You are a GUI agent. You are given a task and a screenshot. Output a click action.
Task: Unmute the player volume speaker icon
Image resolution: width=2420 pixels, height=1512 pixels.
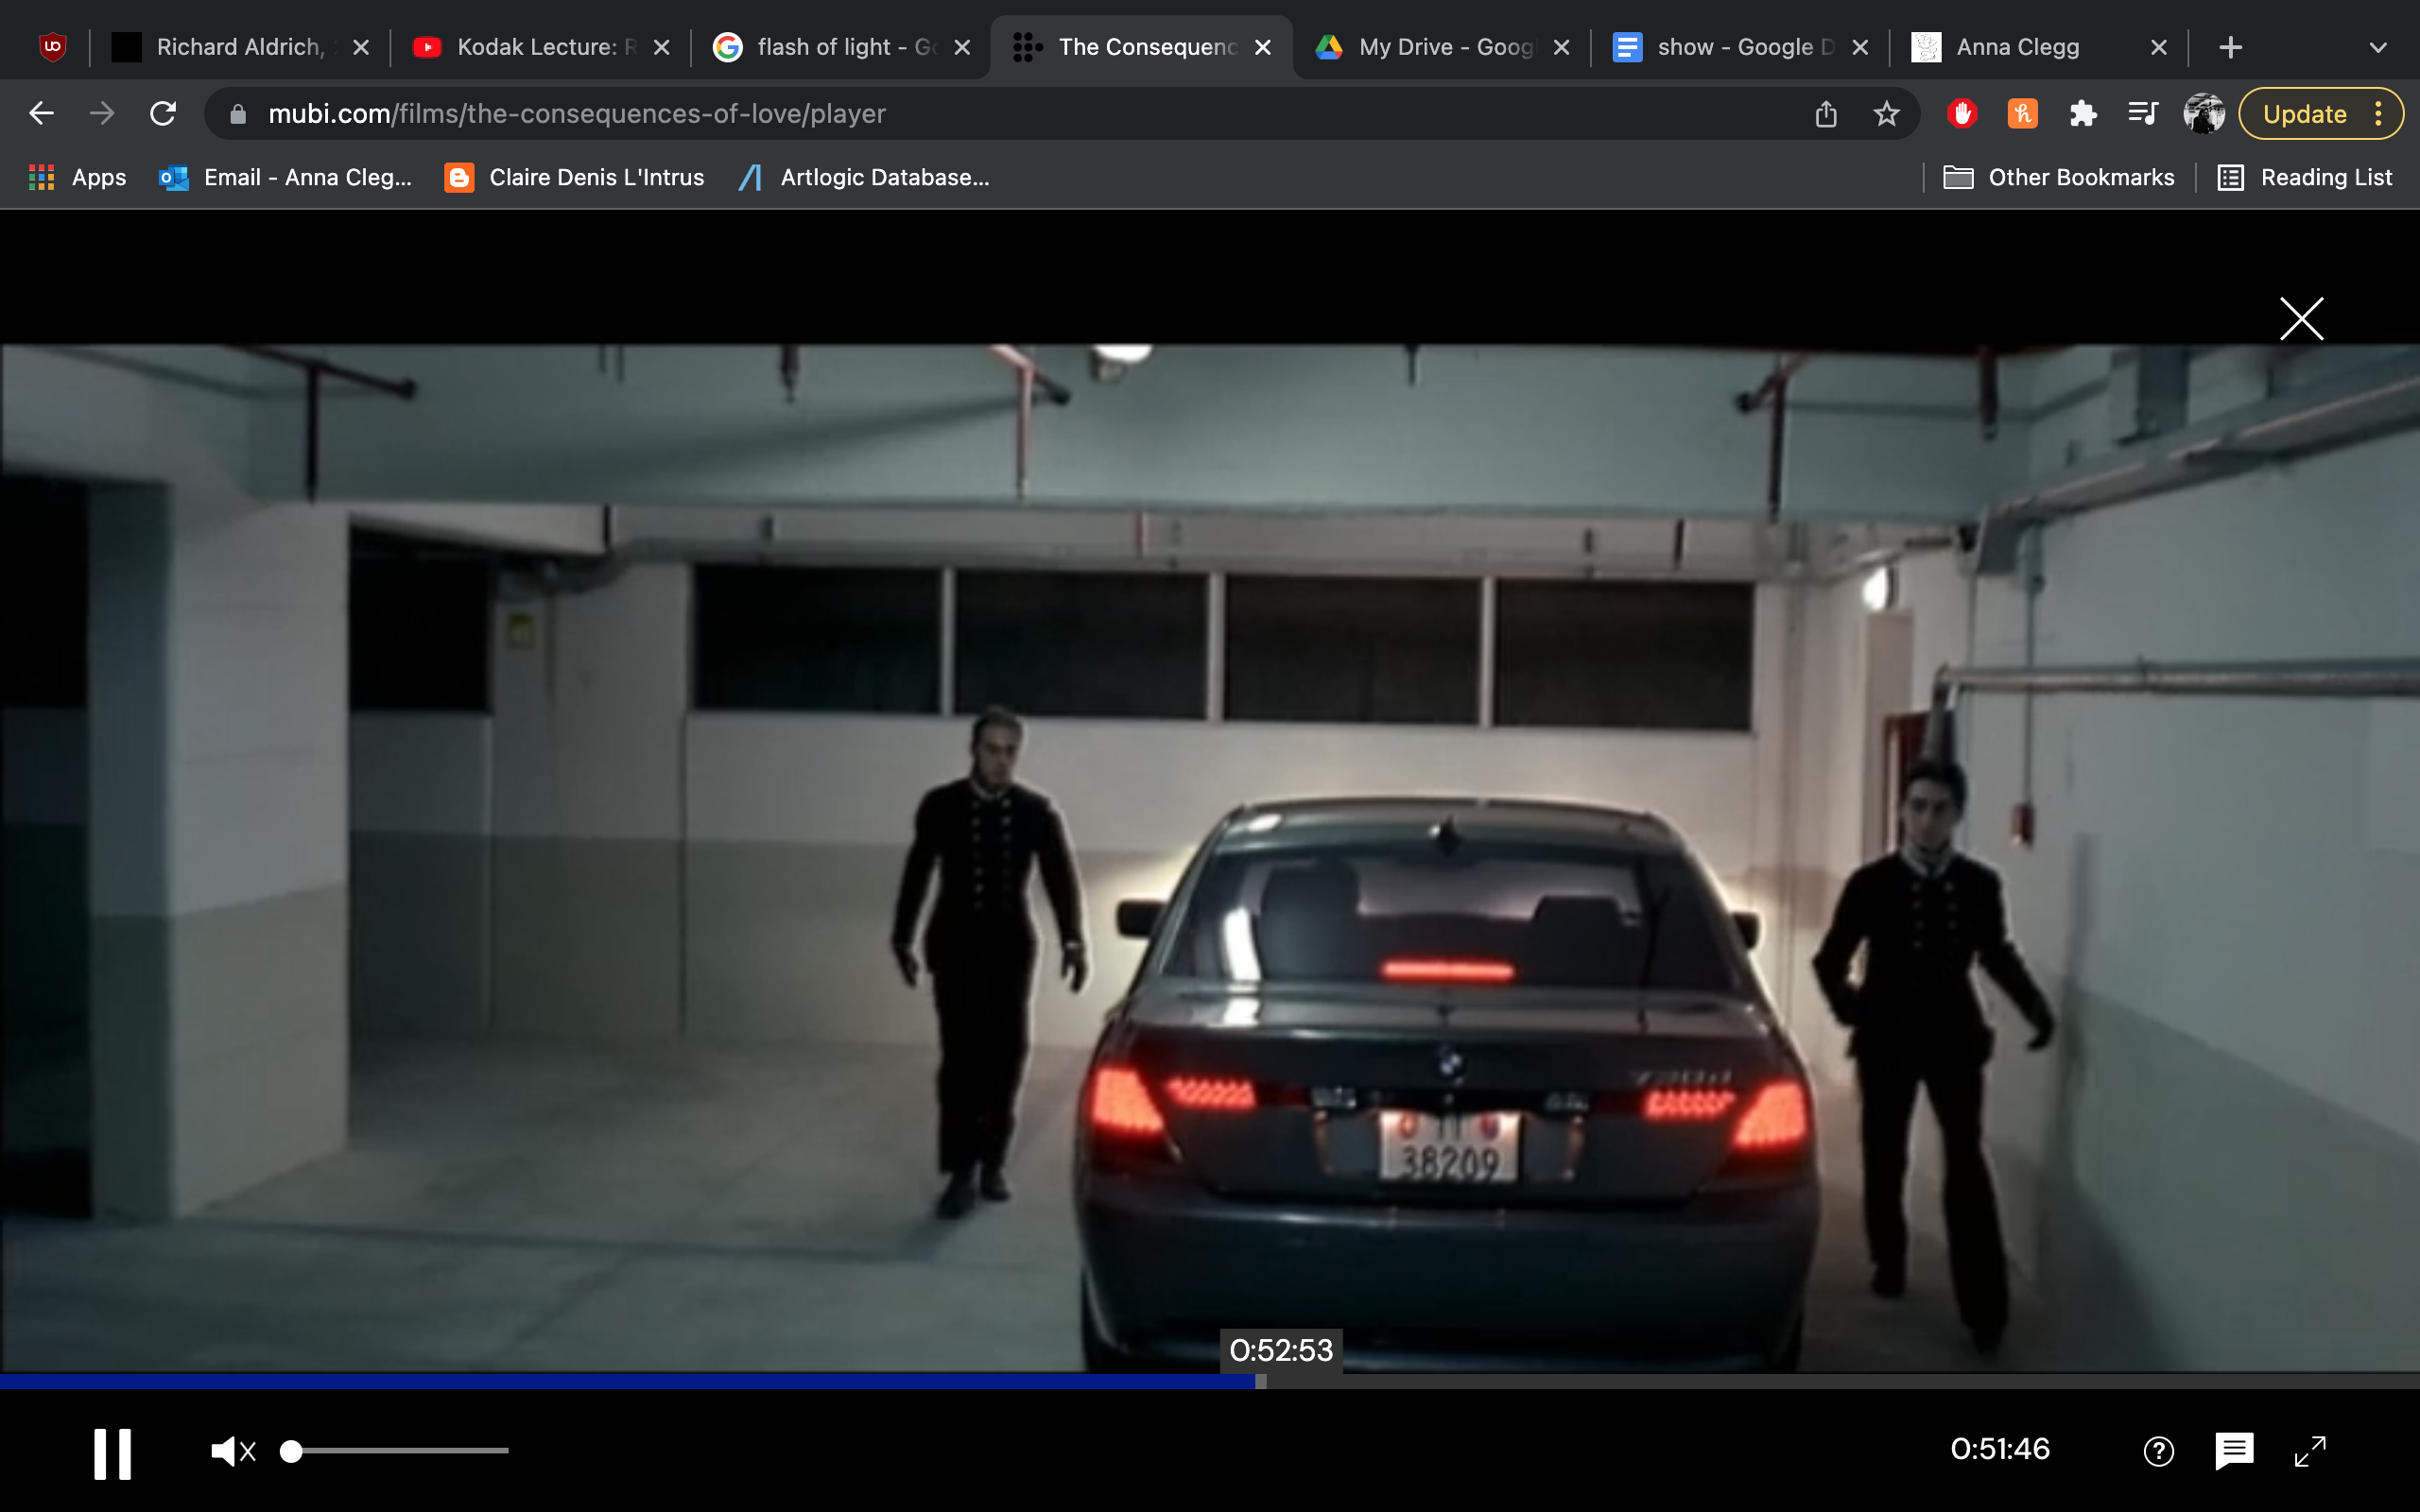click(233, 1451)
